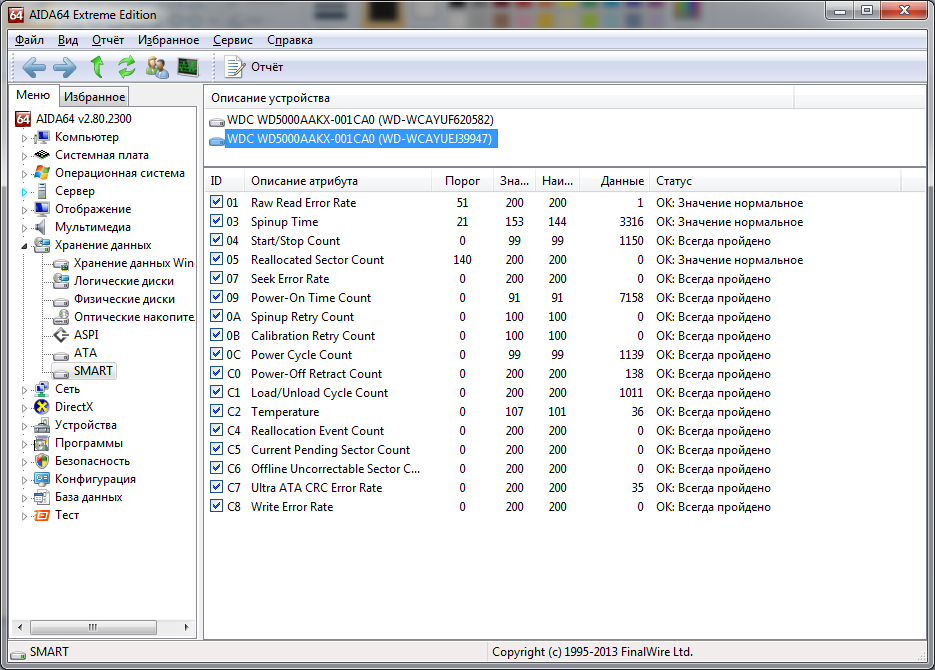Open the Отображение tree item
The height and width of the screenshot is (670, 935).
[x=92, y=209]
